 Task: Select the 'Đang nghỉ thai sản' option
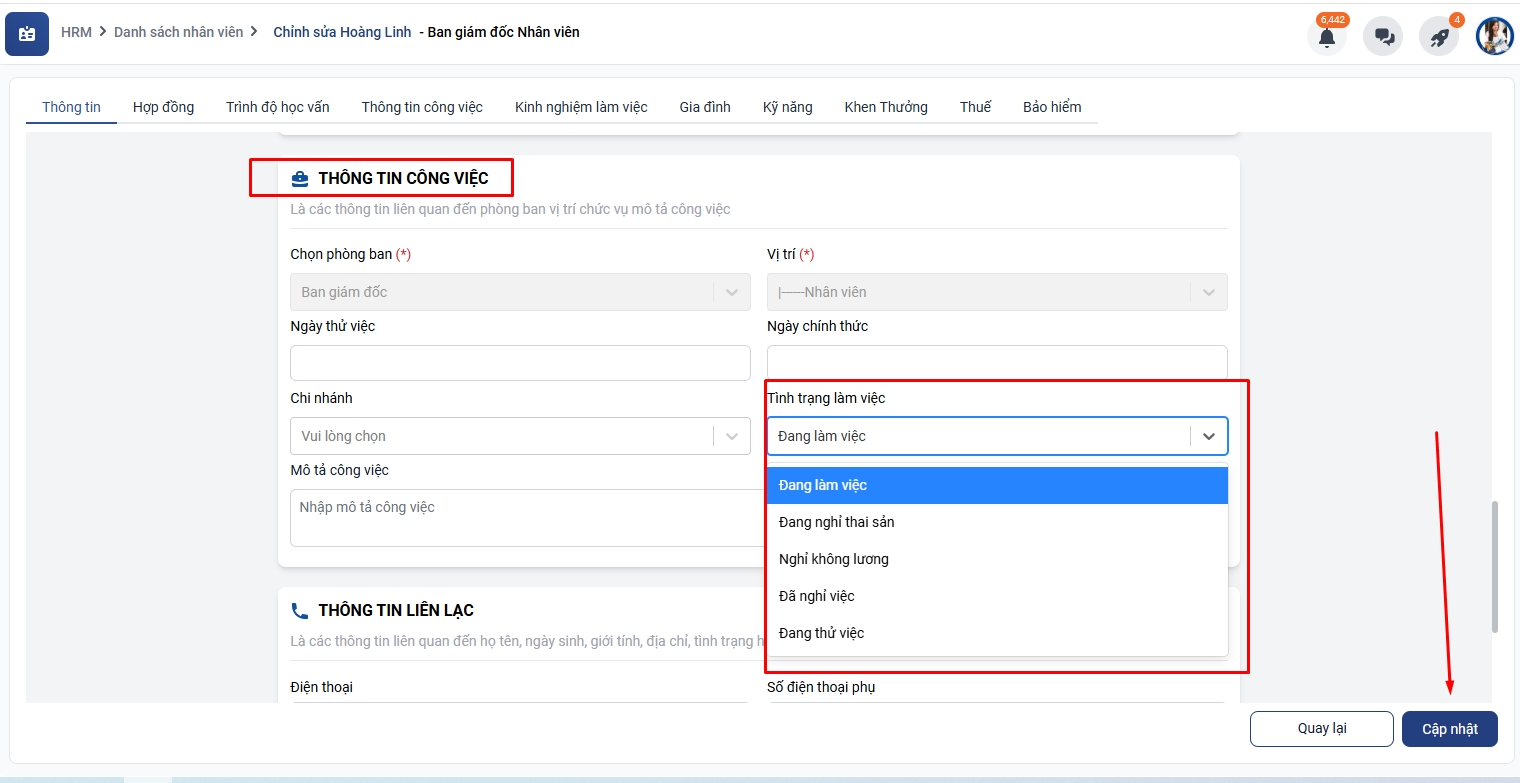[836, 522]
